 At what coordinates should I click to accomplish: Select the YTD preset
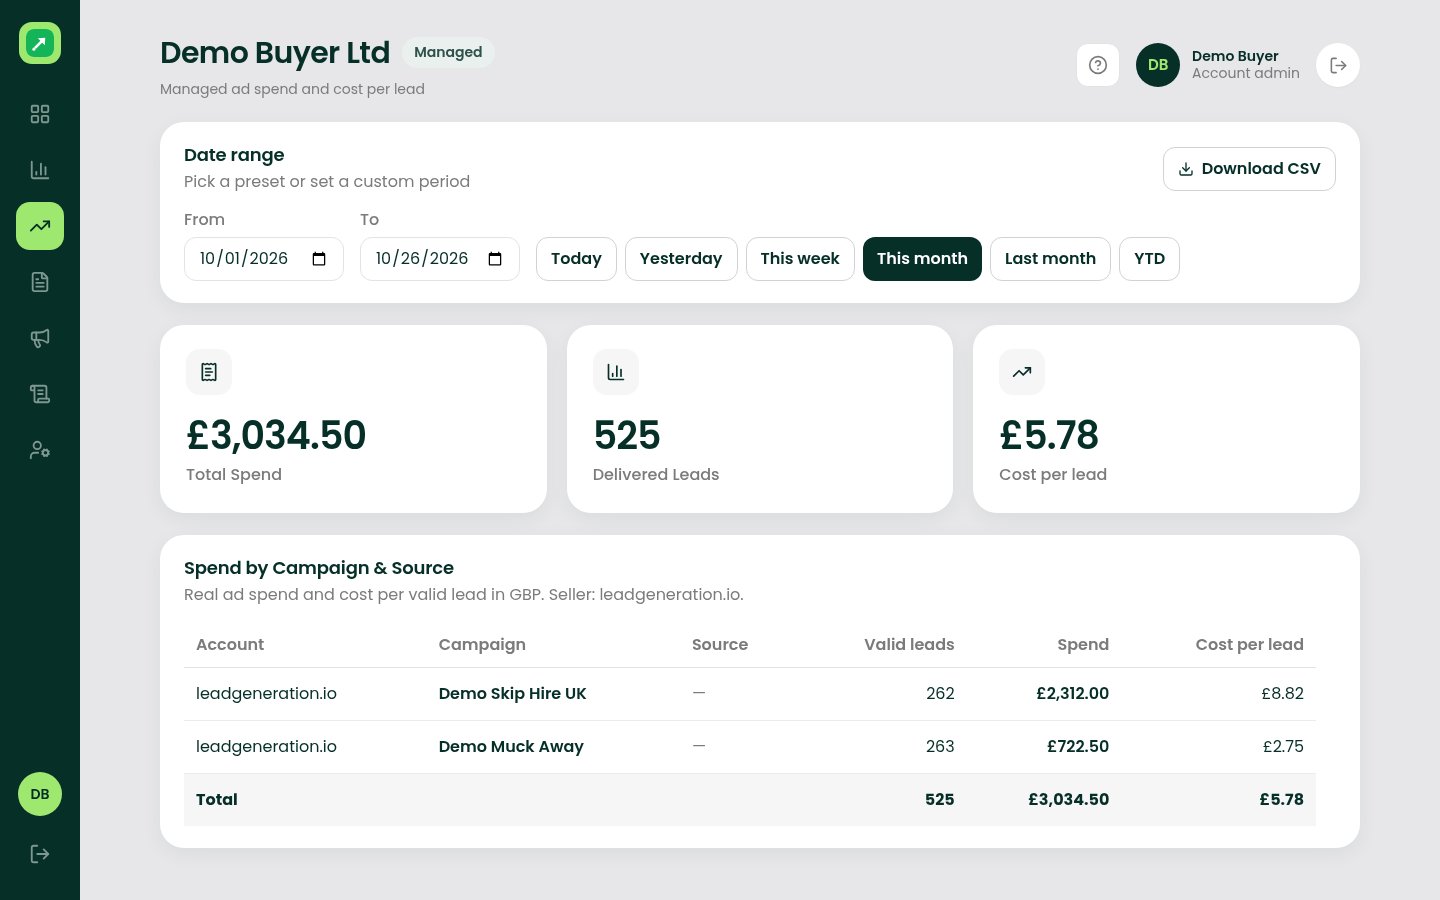[1149, 259]
